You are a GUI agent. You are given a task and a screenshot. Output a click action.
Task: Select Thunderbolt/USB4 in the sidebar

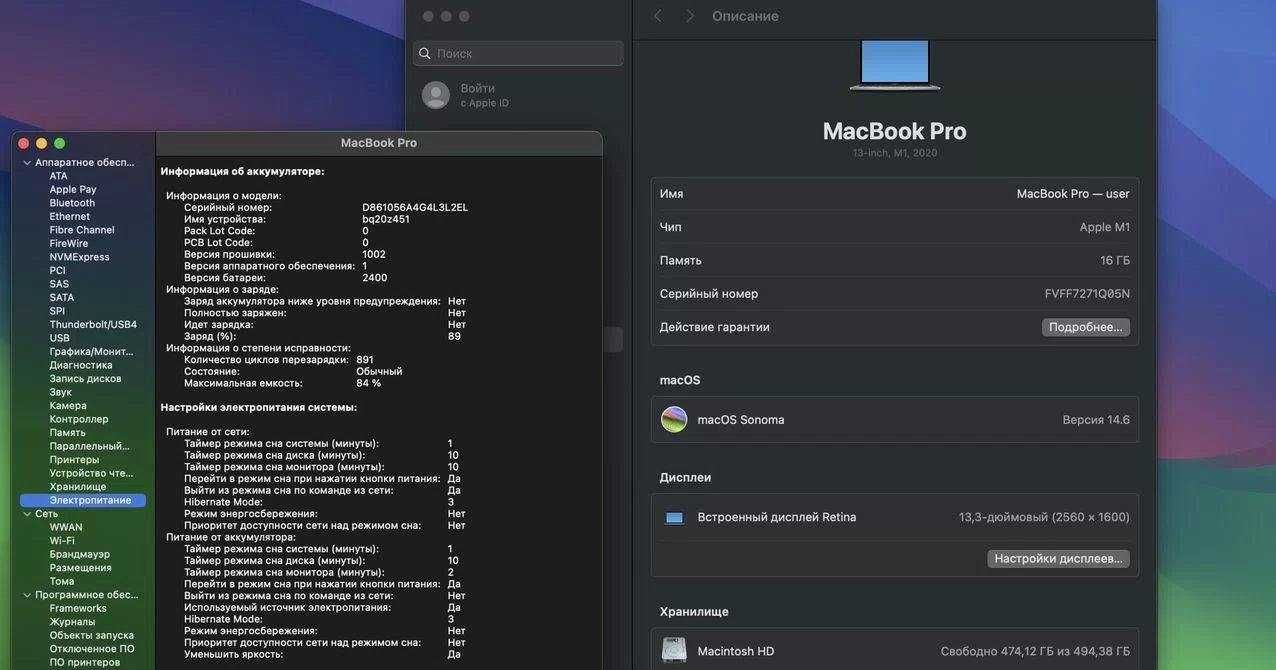click(93, 325)
